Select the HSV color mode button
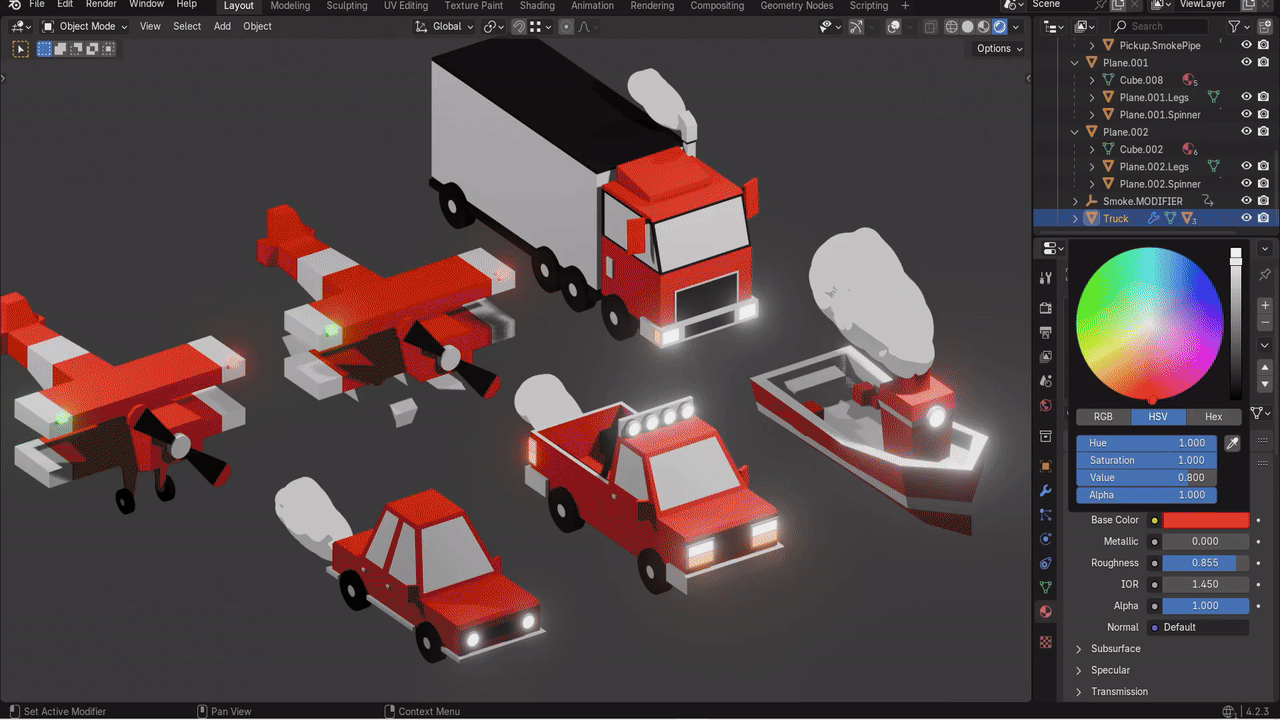Image resolution: width=1280 pixels, height=720 pixels. pos(1158,417)
